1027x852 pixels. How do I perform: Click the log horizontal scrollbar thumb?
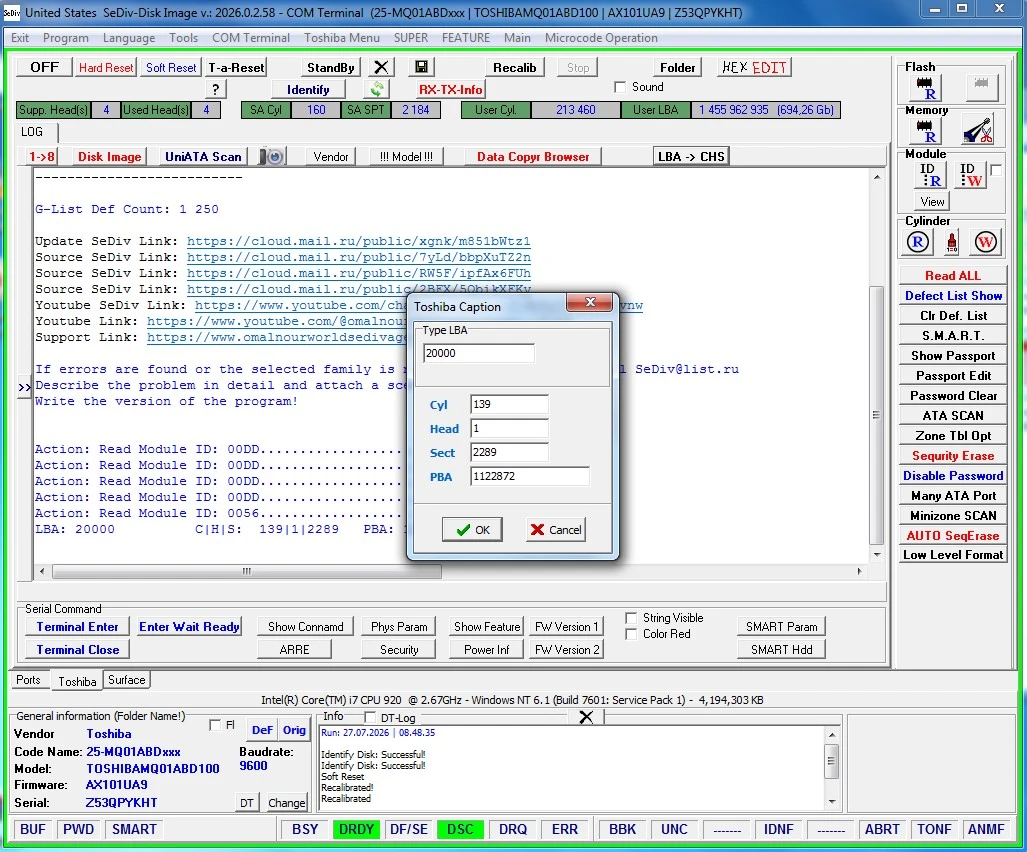(247, 571)
